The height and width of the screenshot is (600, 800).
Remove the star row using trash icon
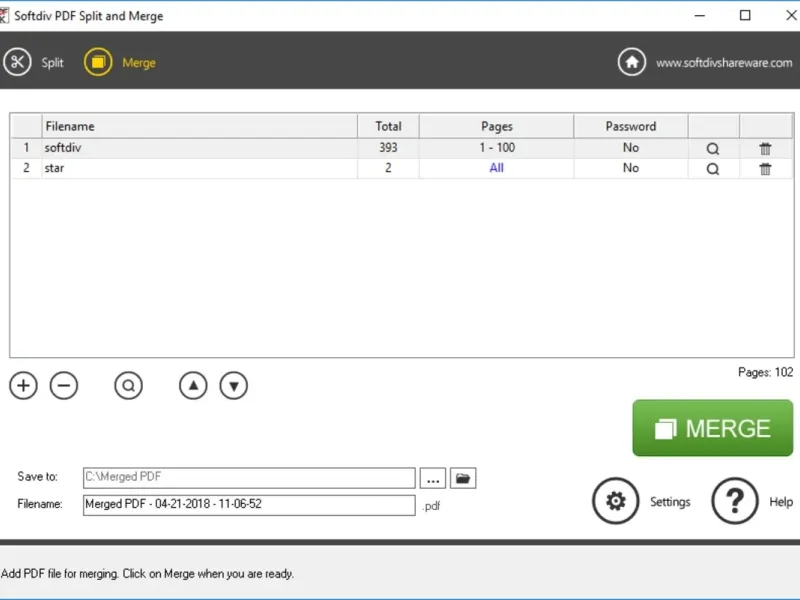(x=765, y=169)
